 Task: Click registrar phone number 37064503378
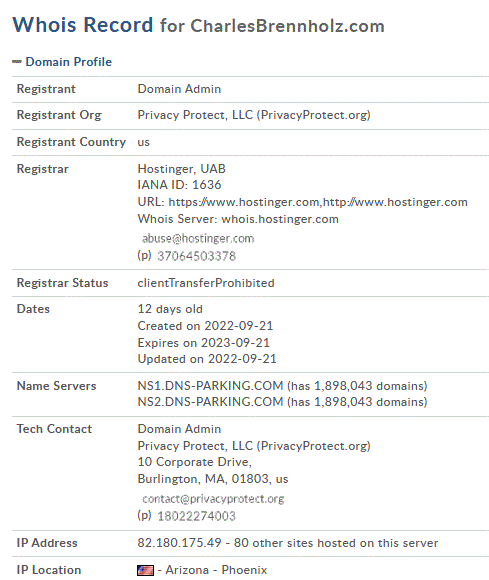coord(196,256)
